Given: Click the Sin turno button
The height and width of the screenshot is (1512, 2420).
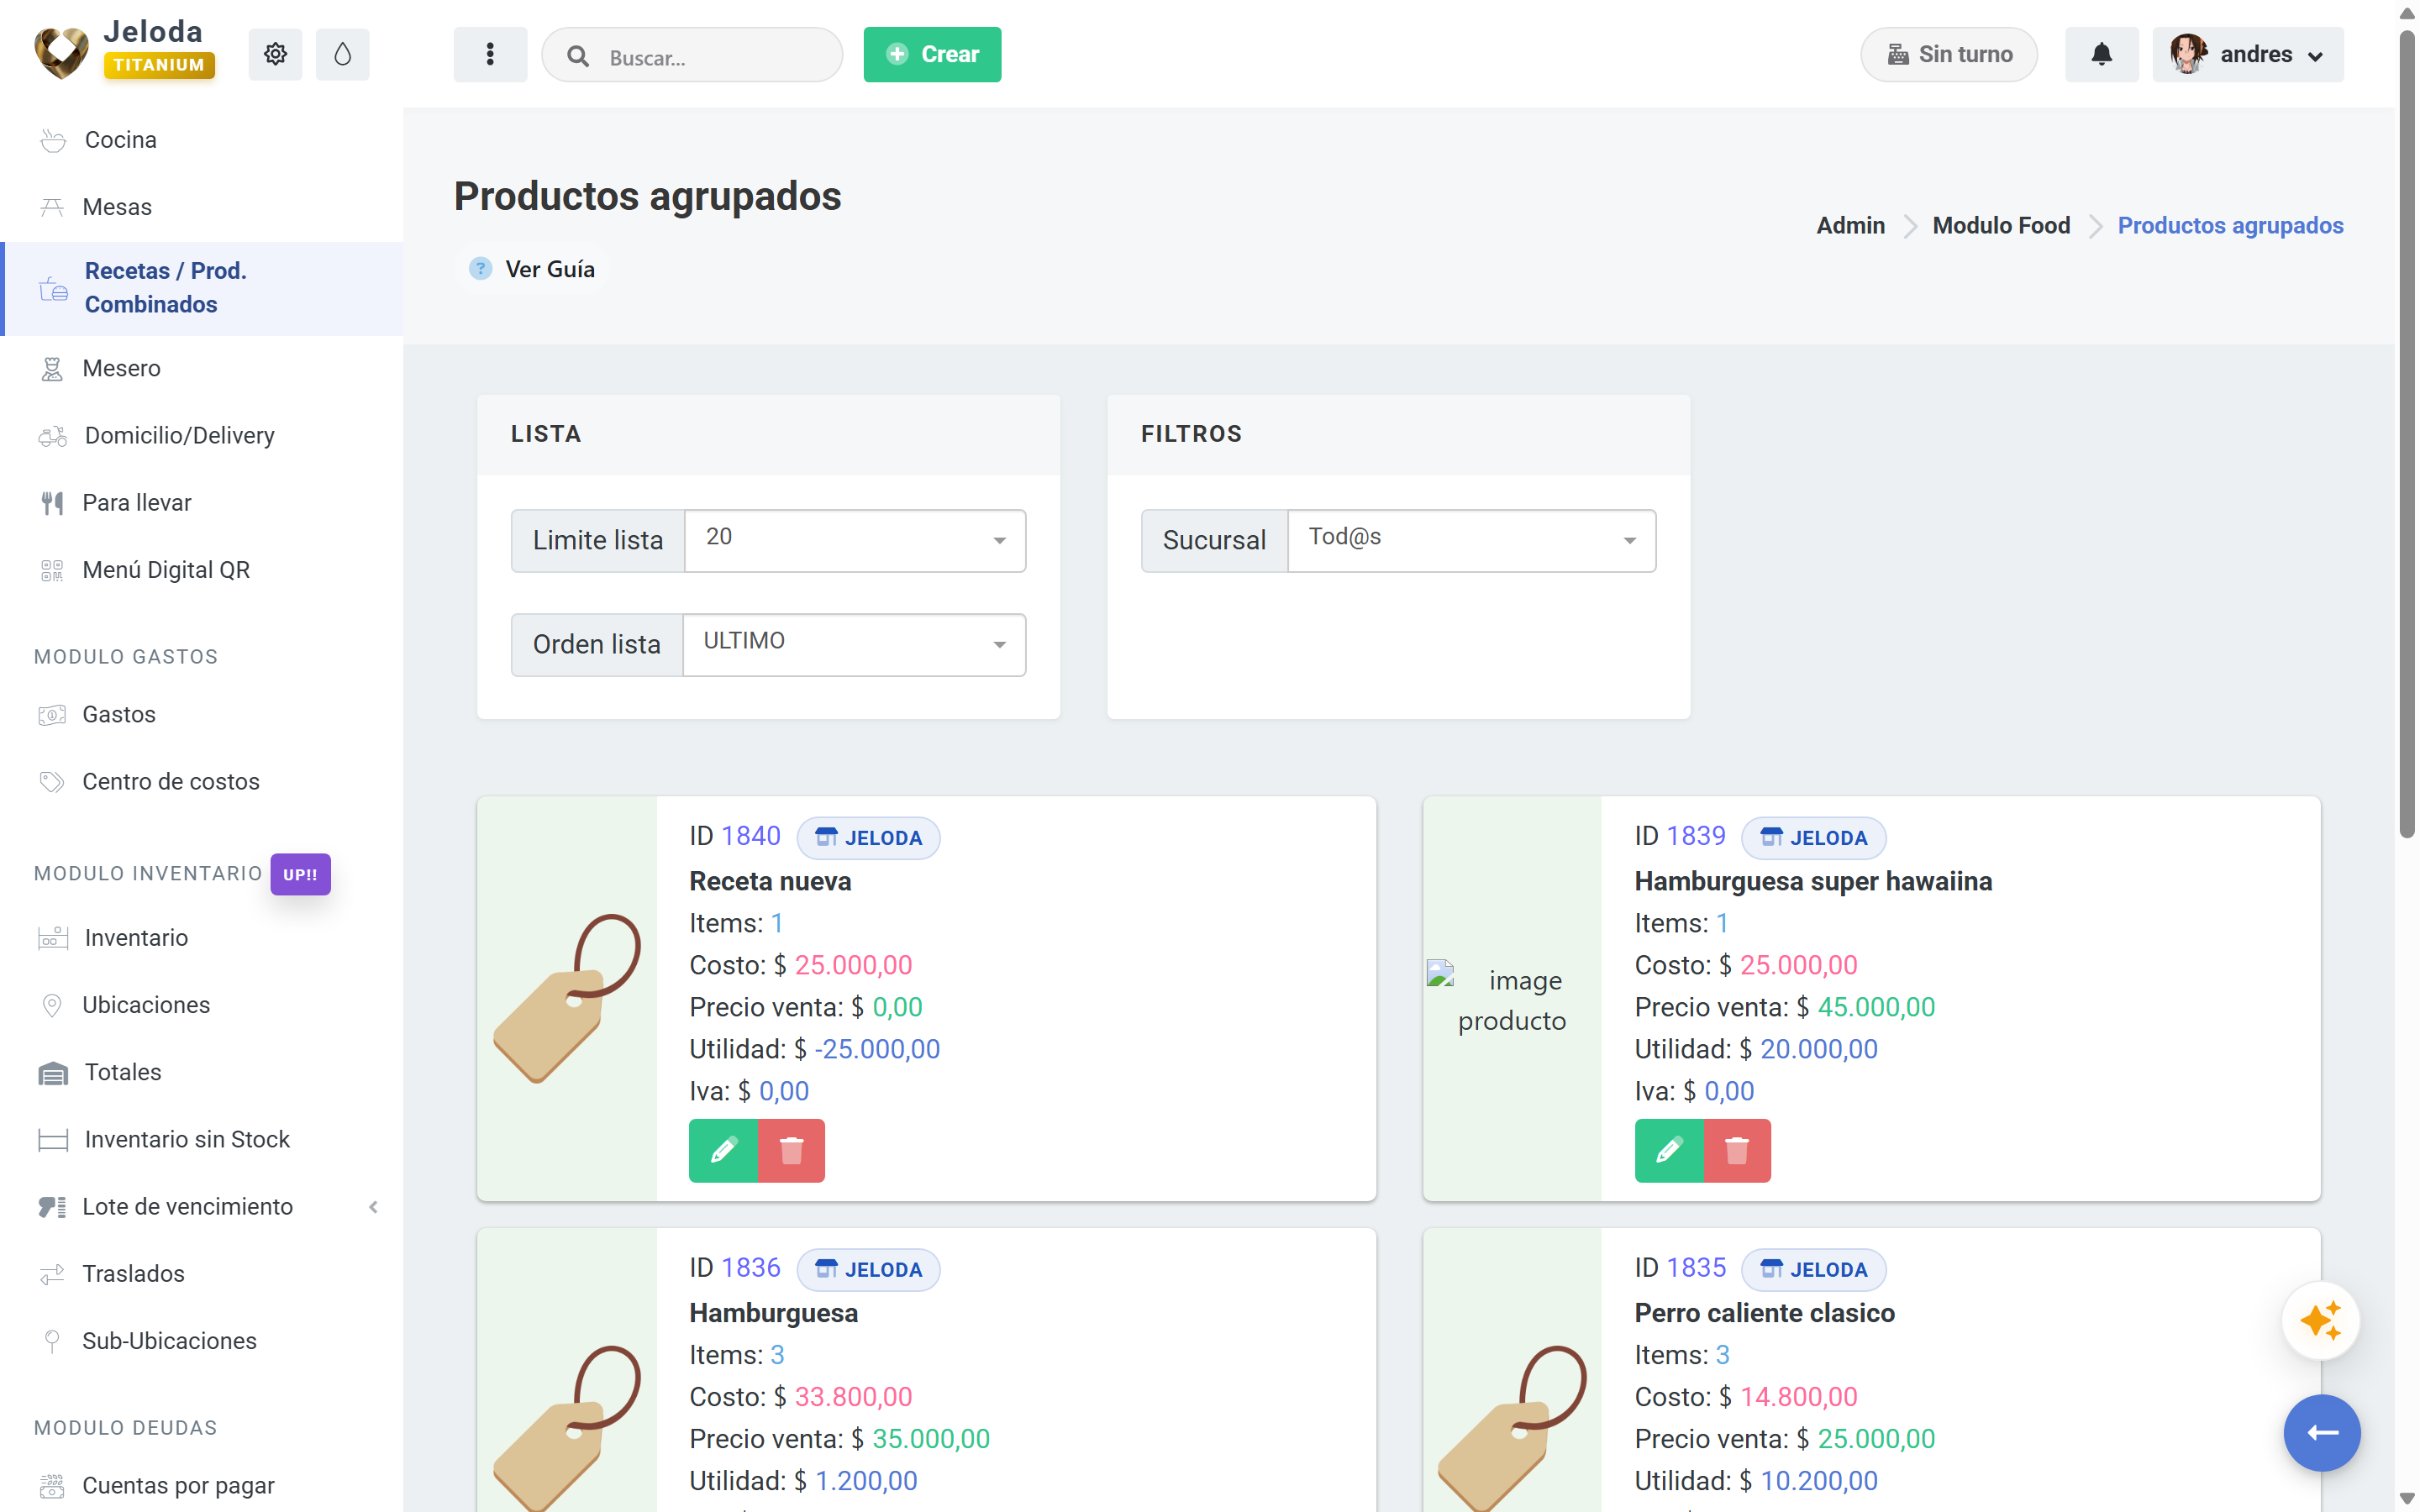Looking at the screenshot, I should [x=1948, y=54].
